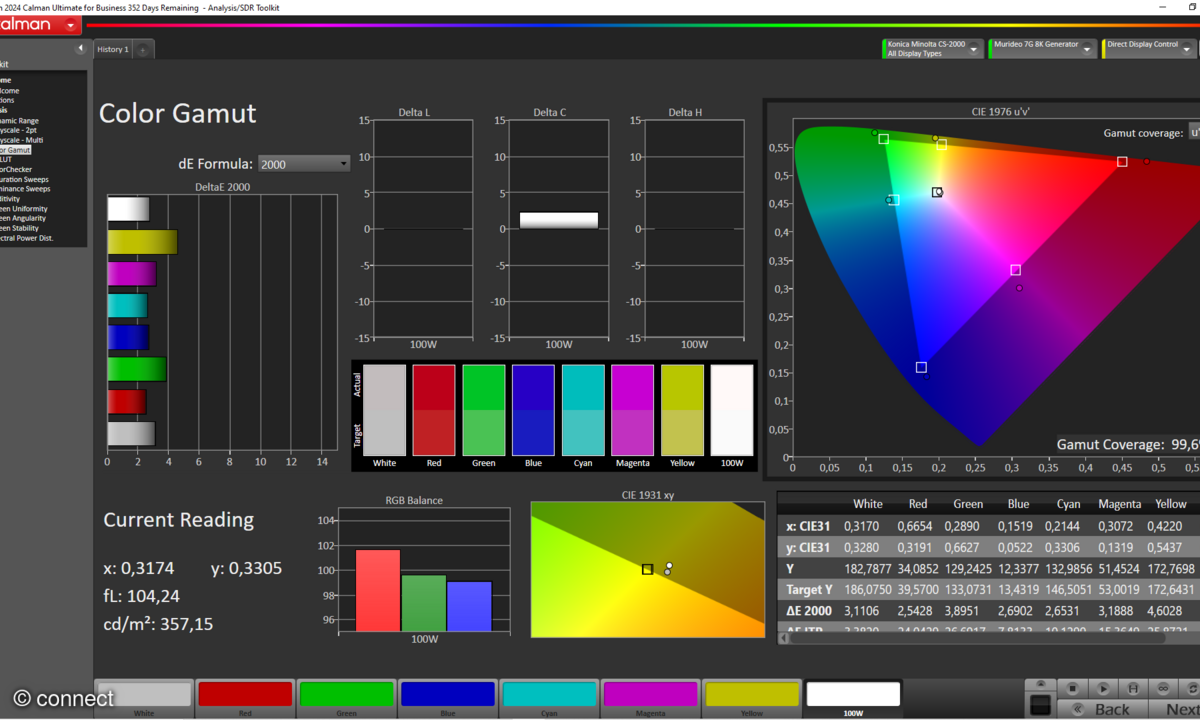Click the Target Y row label in table
Viewport: 1200px width, 720px height.
coord(809,589)
